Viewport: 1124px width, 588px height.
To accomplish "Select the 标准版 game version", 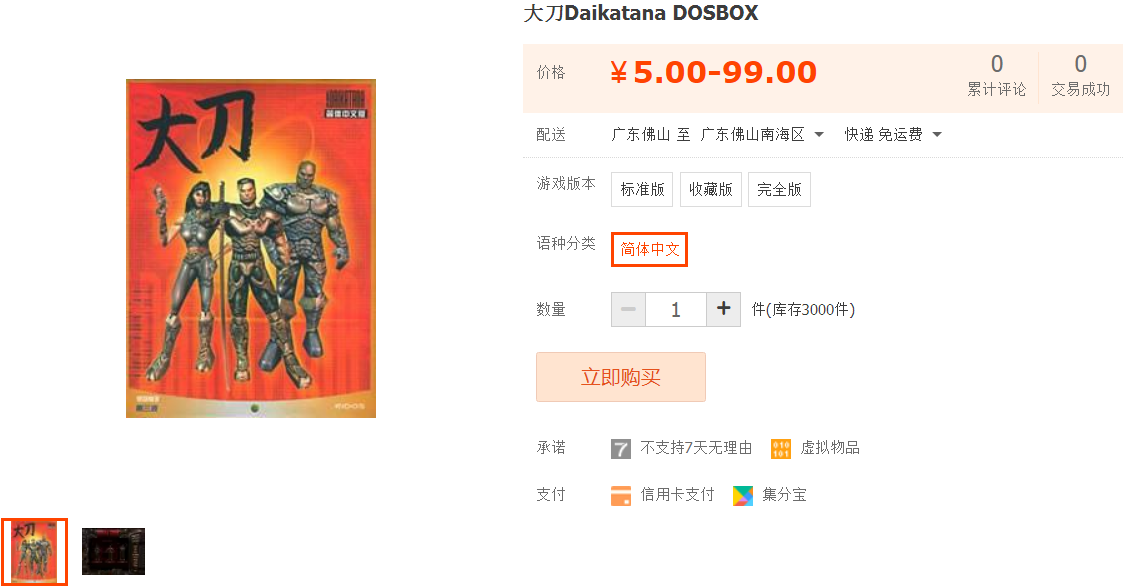I will click(642, 189).
